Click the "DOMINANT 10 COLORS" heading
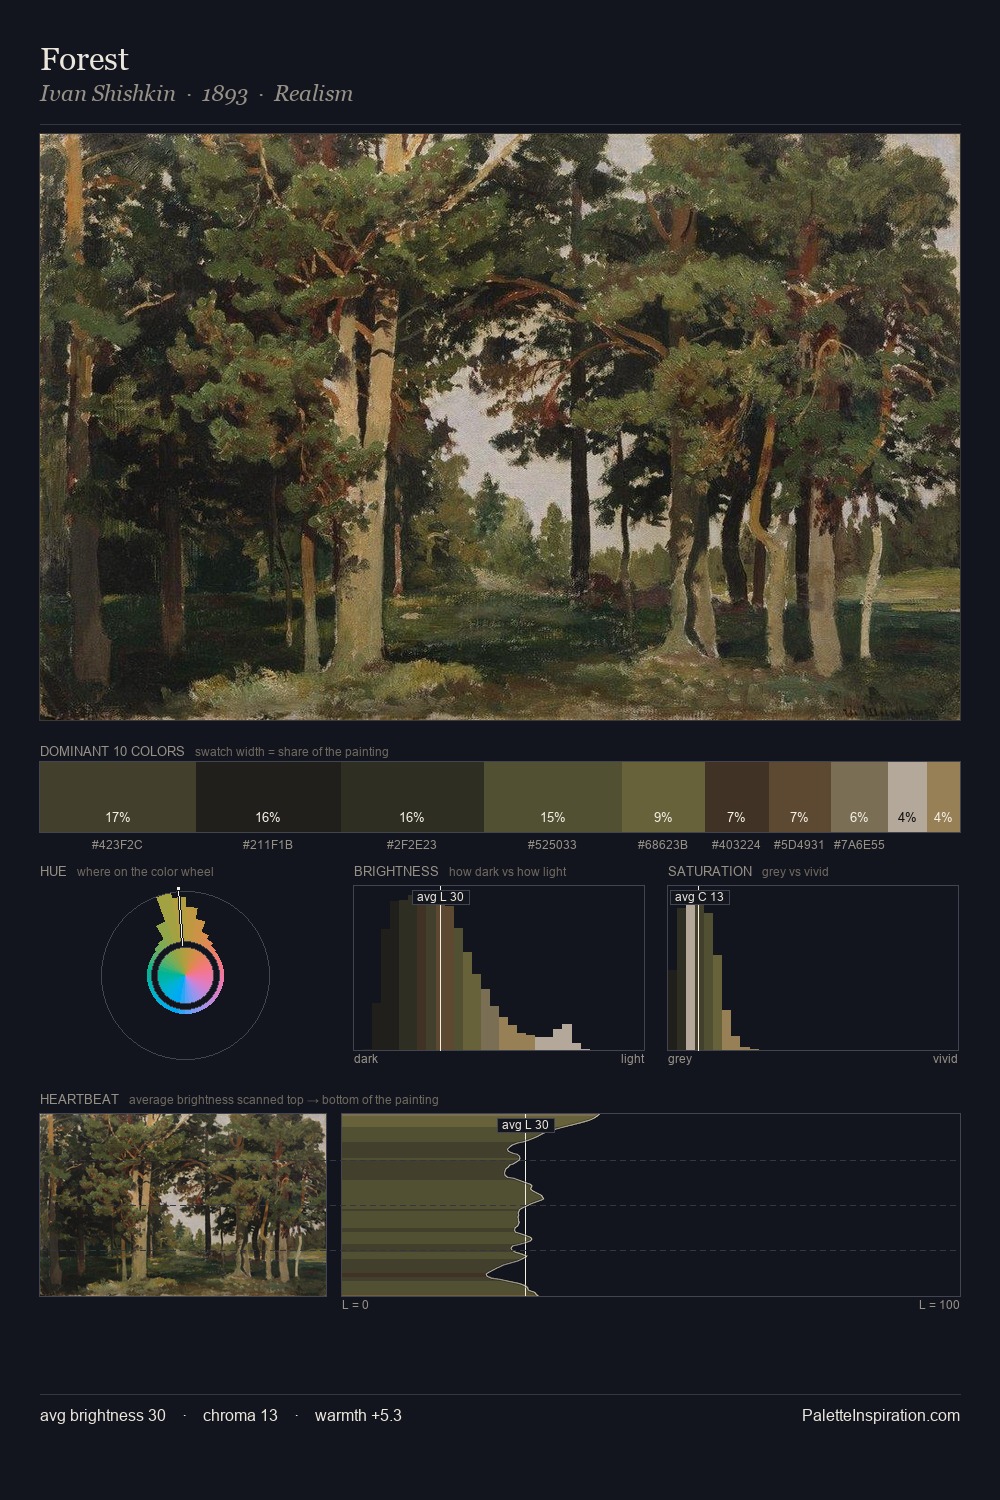 point(112,751)
